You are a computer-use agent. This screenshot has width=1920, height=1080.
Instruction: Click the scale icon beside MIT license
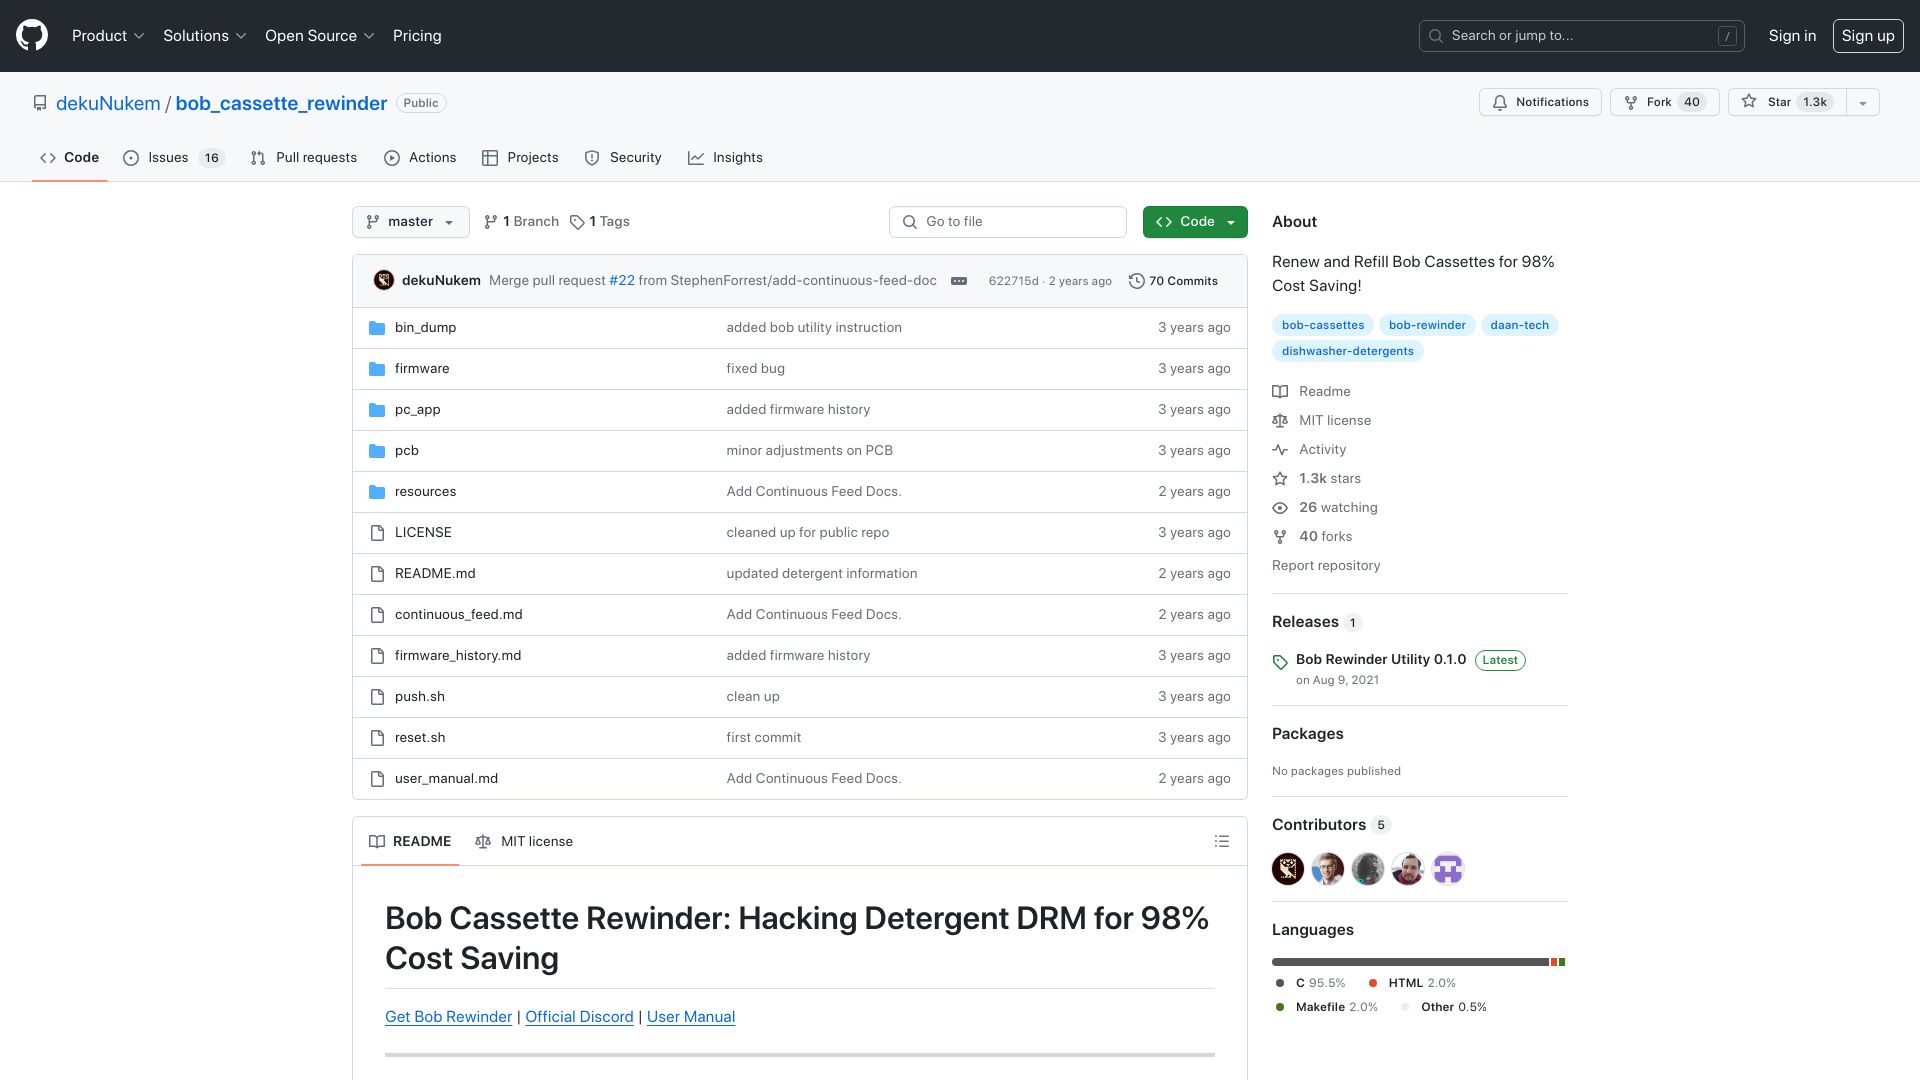click(x=1280, y=421)
